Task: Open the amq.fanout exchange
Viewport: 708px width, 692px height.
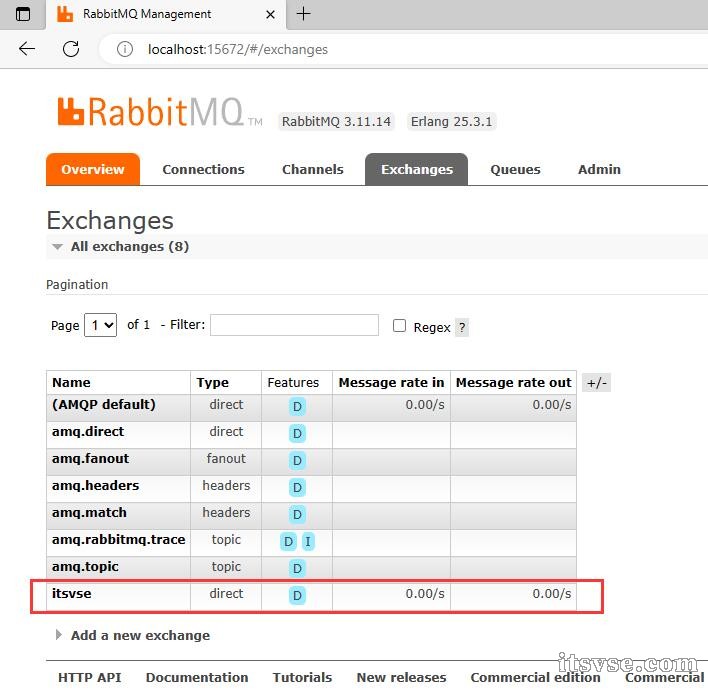Action: point(91,459)
